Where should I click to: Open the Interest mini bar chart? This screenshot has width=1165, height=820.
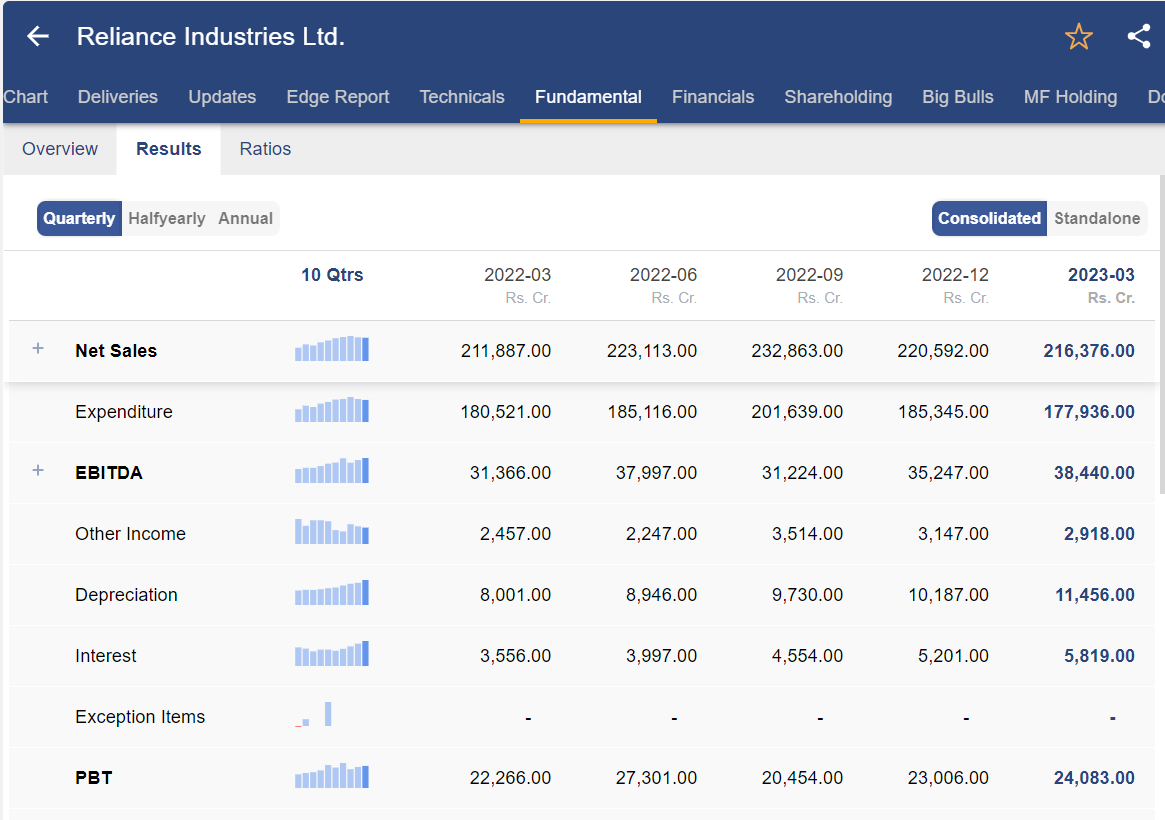331,653
